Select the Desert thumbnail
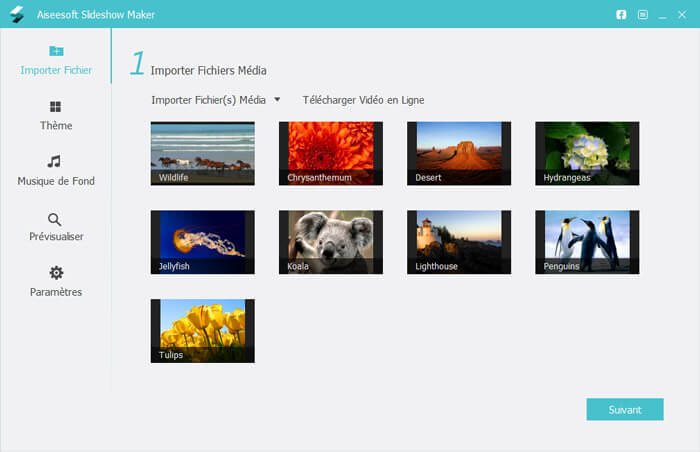 coord(459,153)
